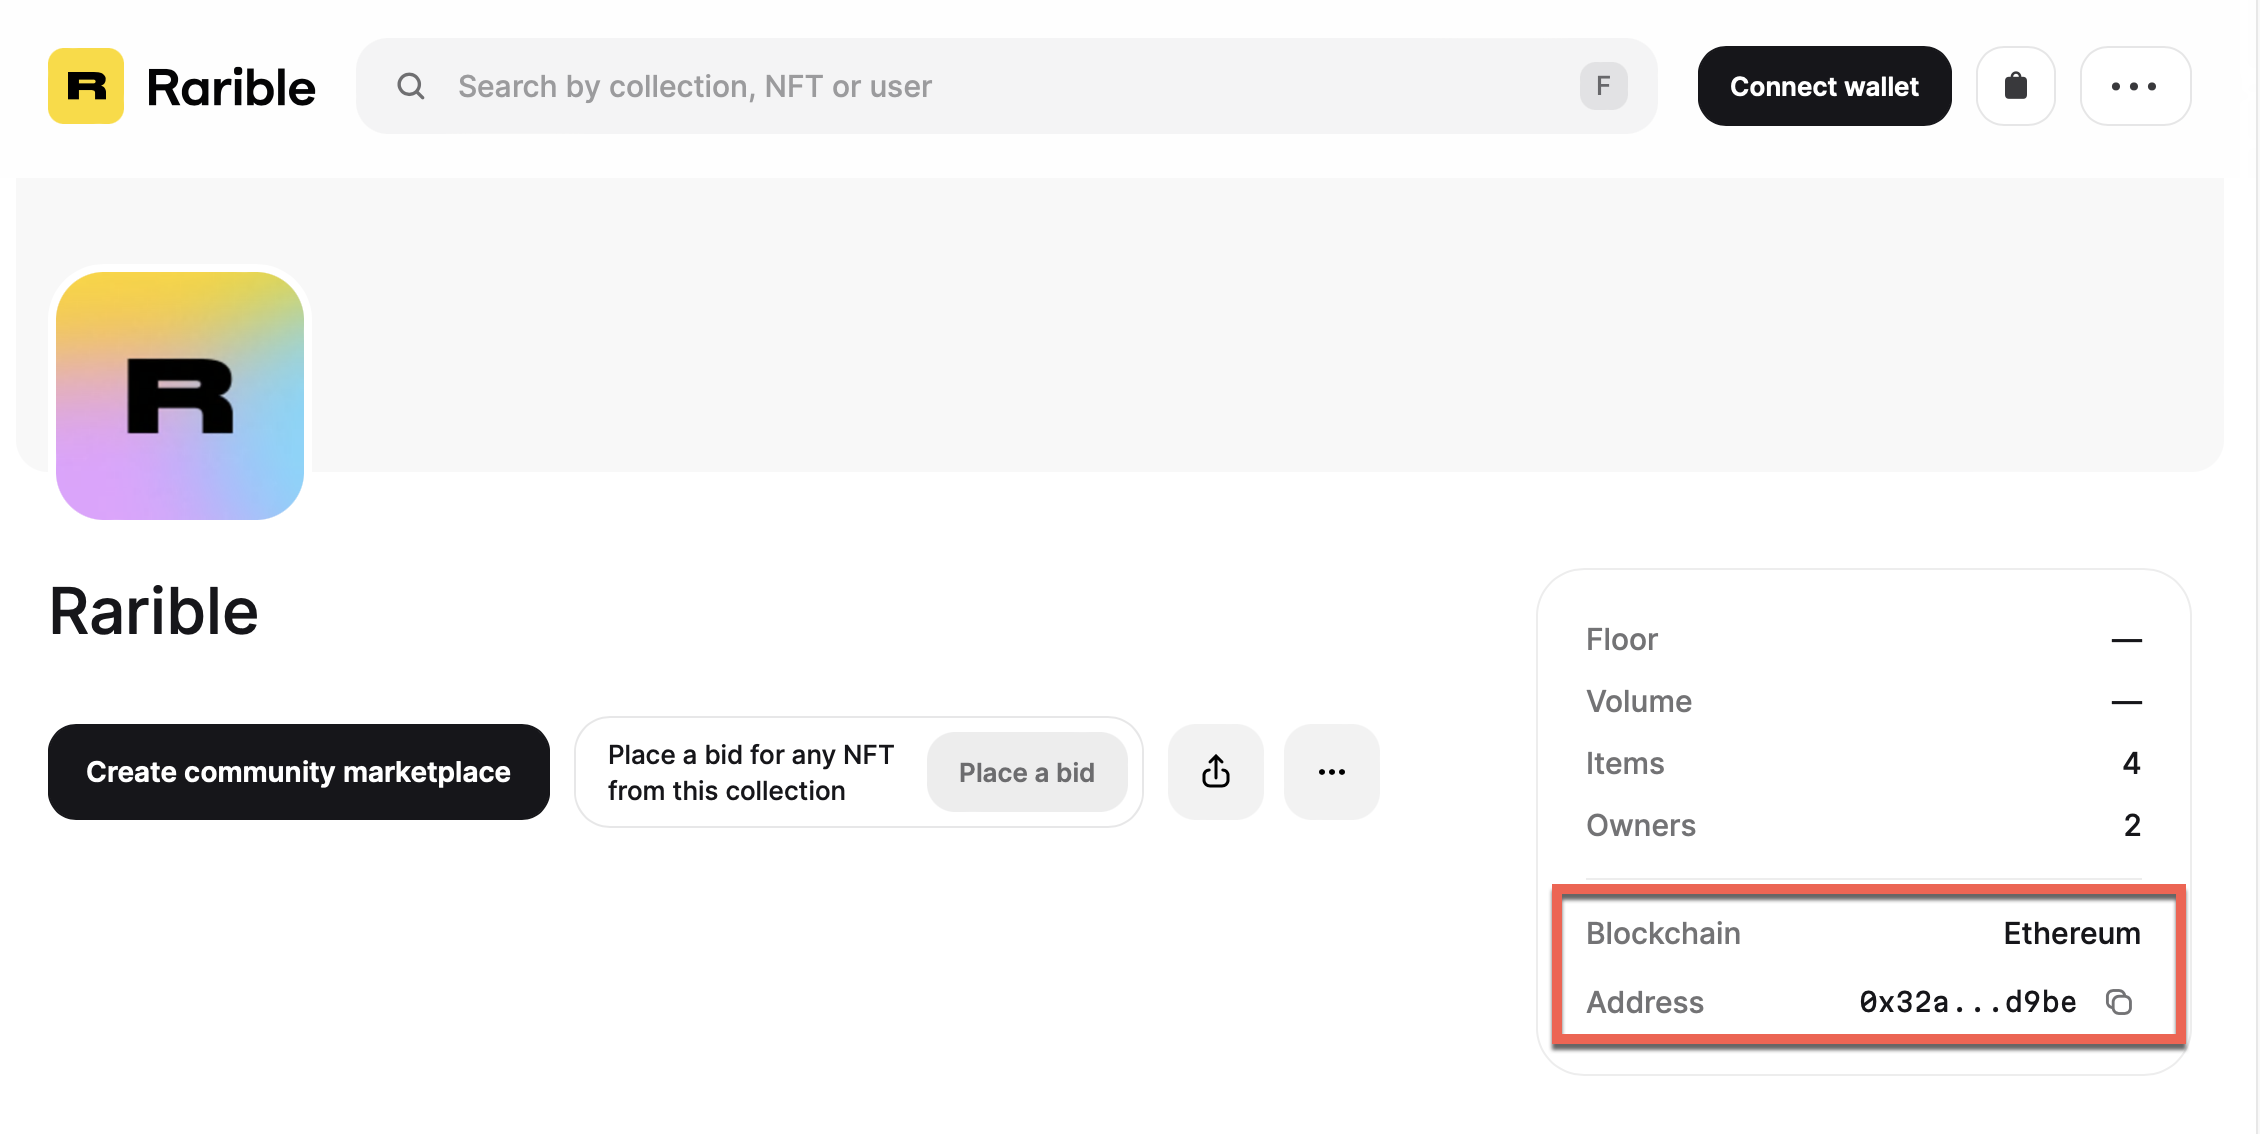The width and height of the screenshot is (2260, 1134).
Task: Click the Rarible wordmark in header
Action: coord(231,87)
